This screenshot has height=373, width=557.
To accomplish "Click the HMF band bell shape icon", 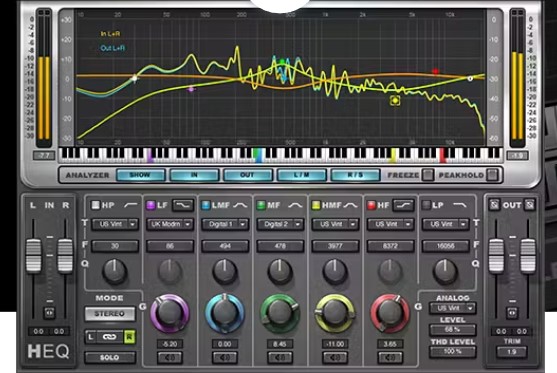I will (350, 205).
